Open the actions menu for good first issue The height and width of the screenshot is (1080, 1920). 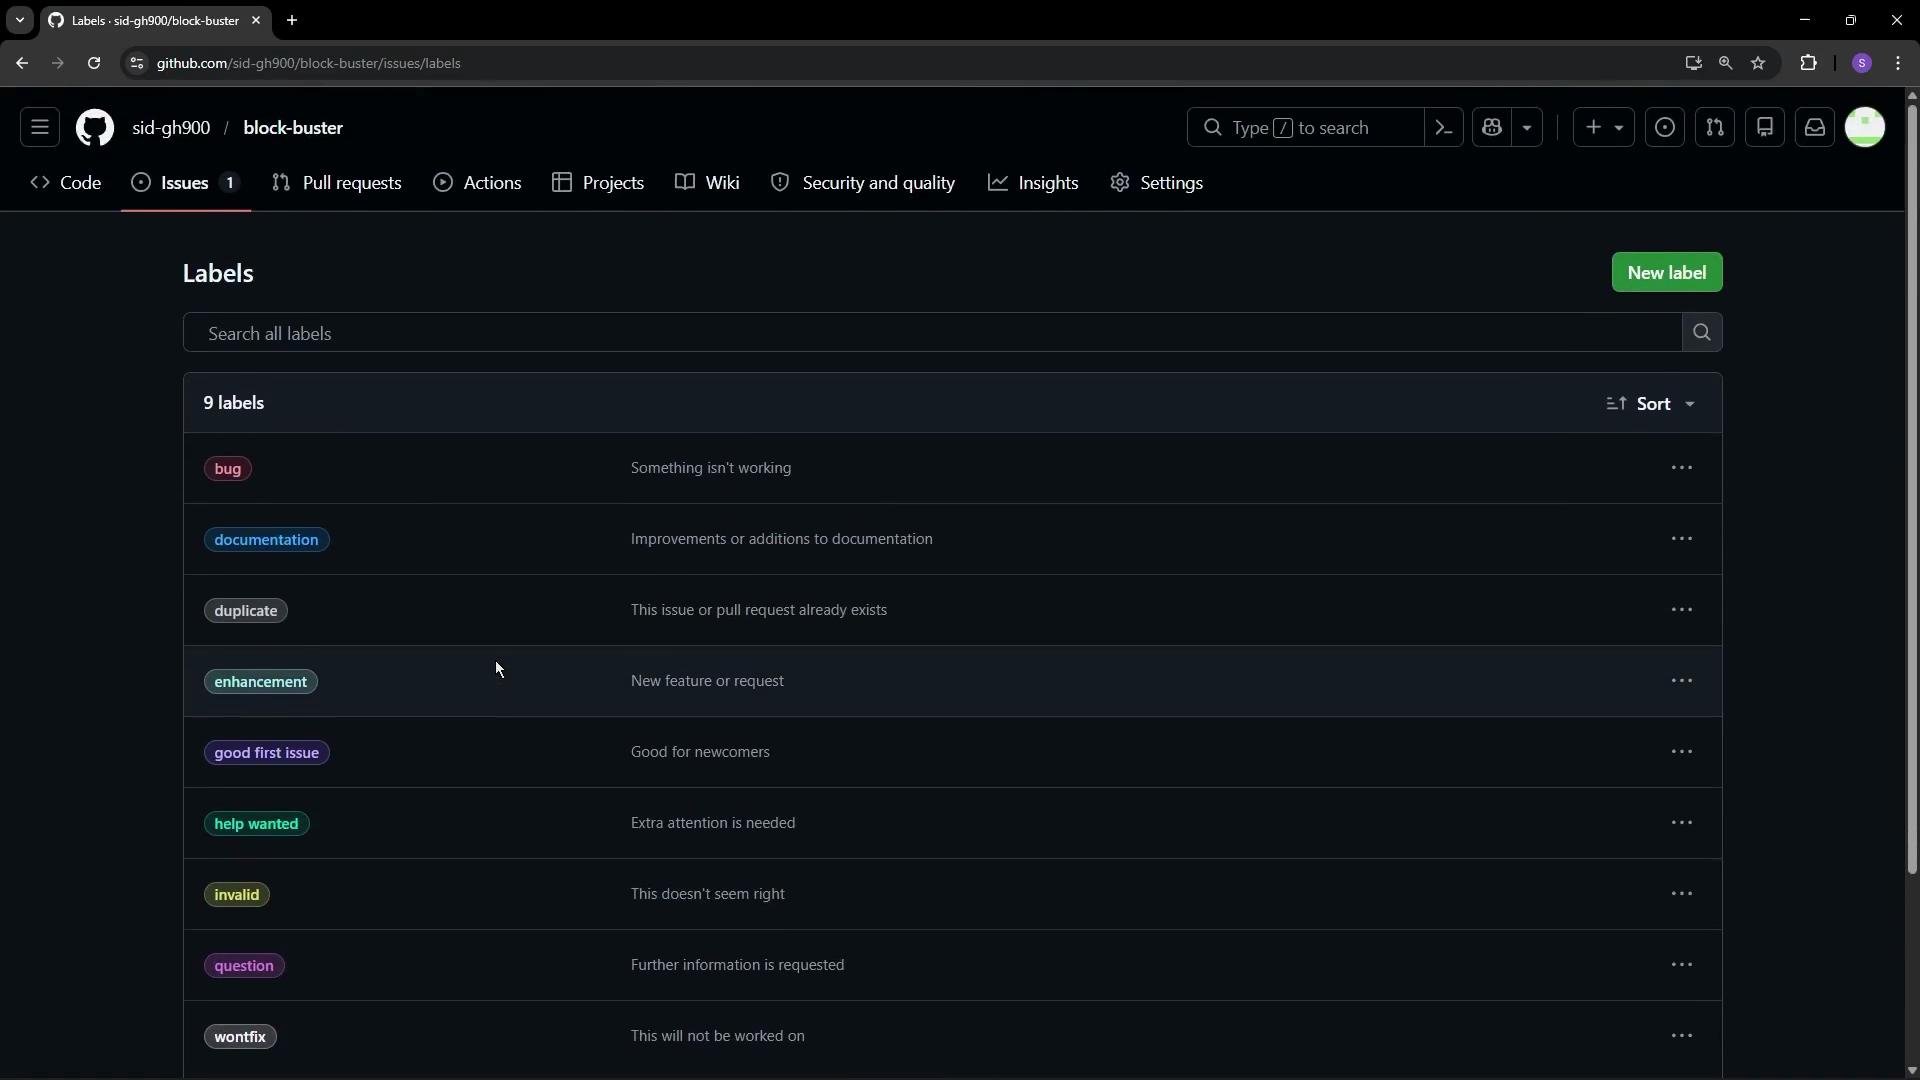click(1682, 752)
